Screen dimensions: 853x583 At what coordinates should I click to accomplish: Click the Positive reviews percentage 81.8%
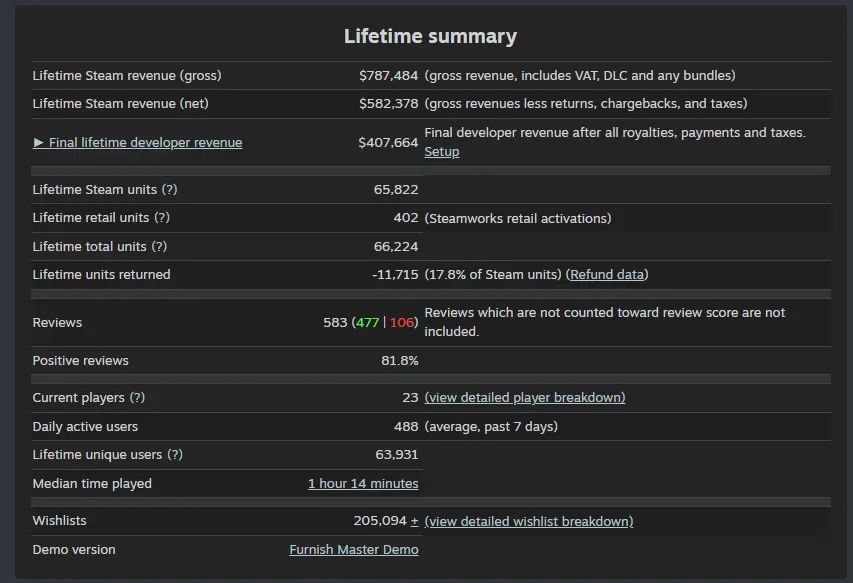[x=399, y=360]
